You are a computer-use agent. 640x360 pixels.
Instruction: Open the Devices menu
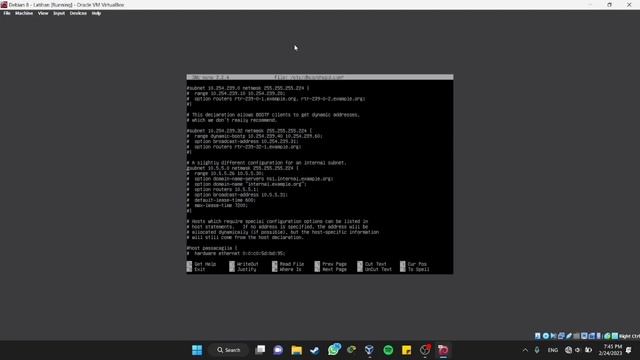78,13
